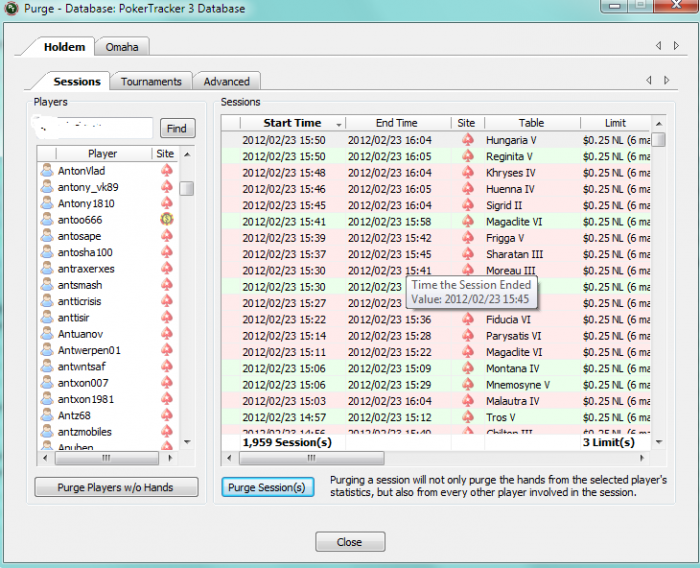Click the right game-tabs arrow next to Omaha

click(x=676, y=46)
